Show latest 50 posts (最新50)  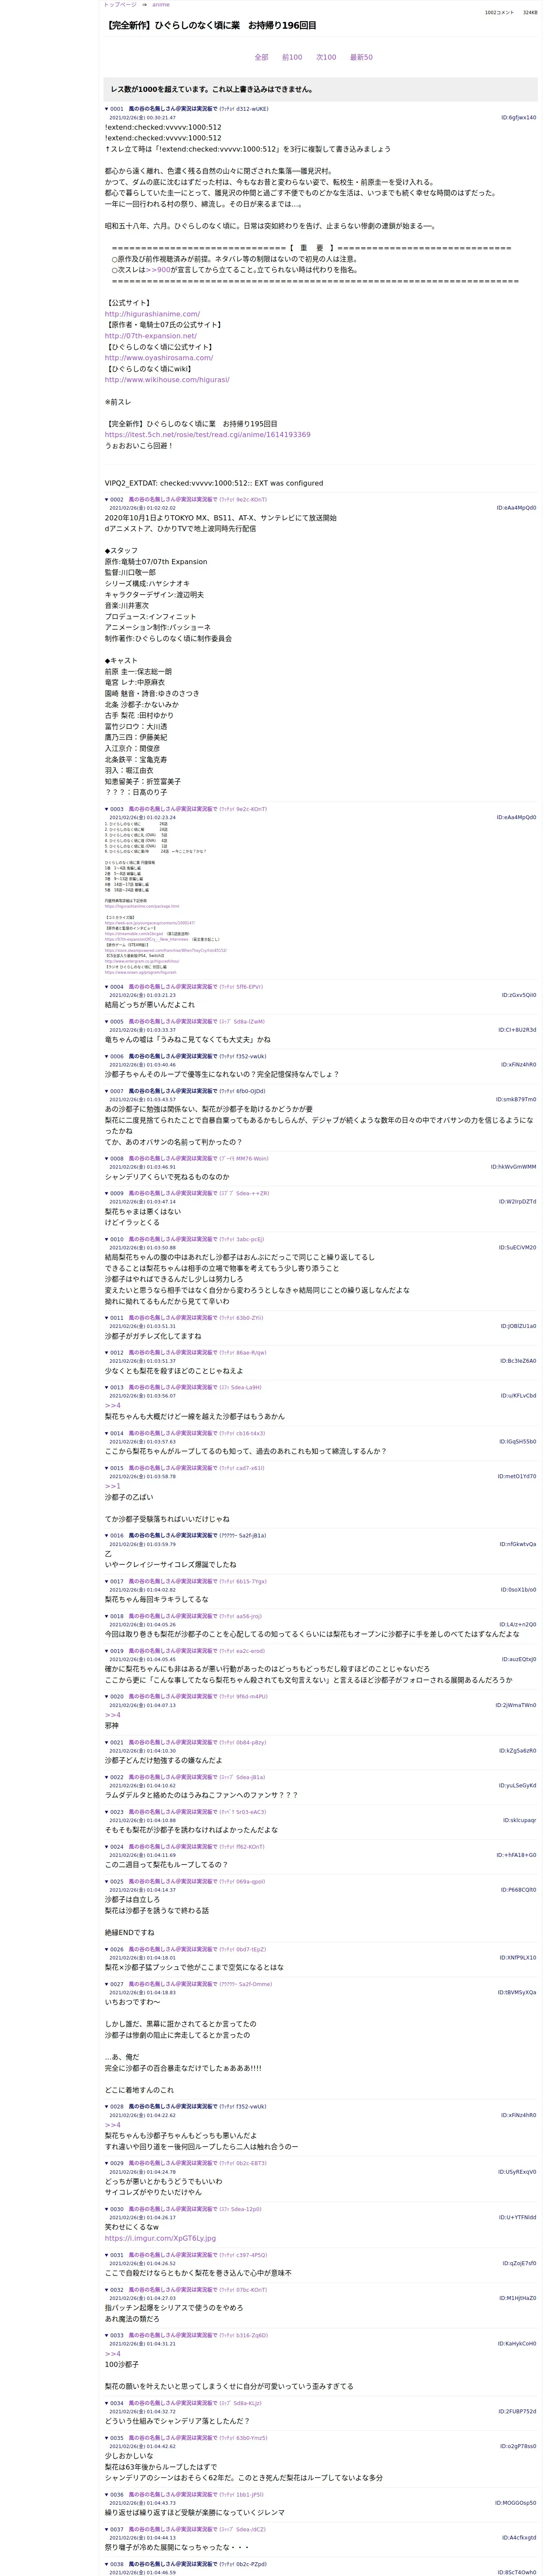pyautogui.click(x=361, y=57)
